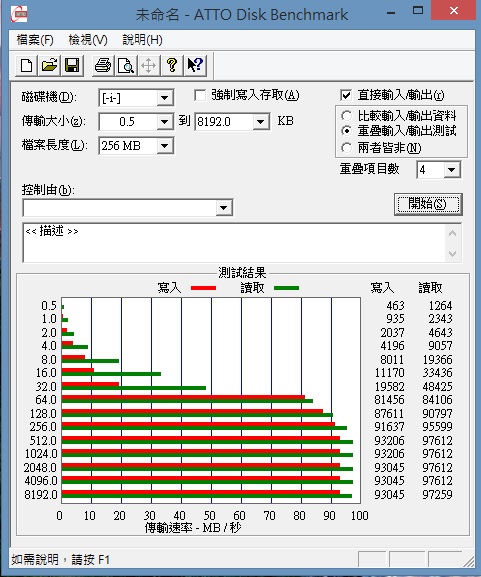Image resolution: width=481 pixels, height=577 pixels.
Task: Uncheck the 直接輸入/輸出 checkbox
Action: [346, 95]
